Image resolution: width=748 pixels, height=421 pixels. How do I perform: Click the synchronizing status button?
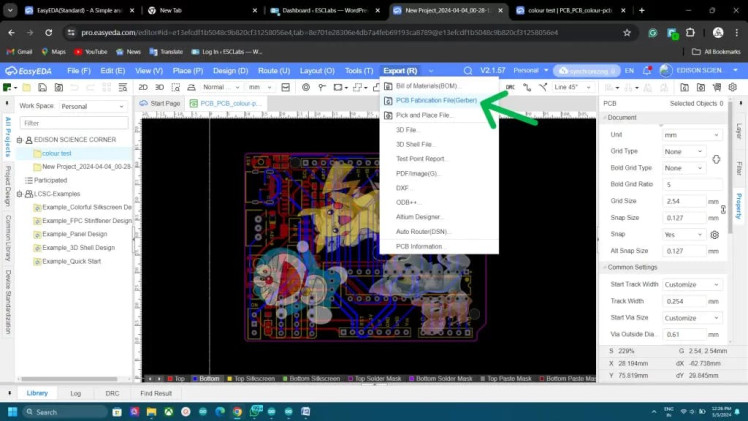(x=586, y=71)
